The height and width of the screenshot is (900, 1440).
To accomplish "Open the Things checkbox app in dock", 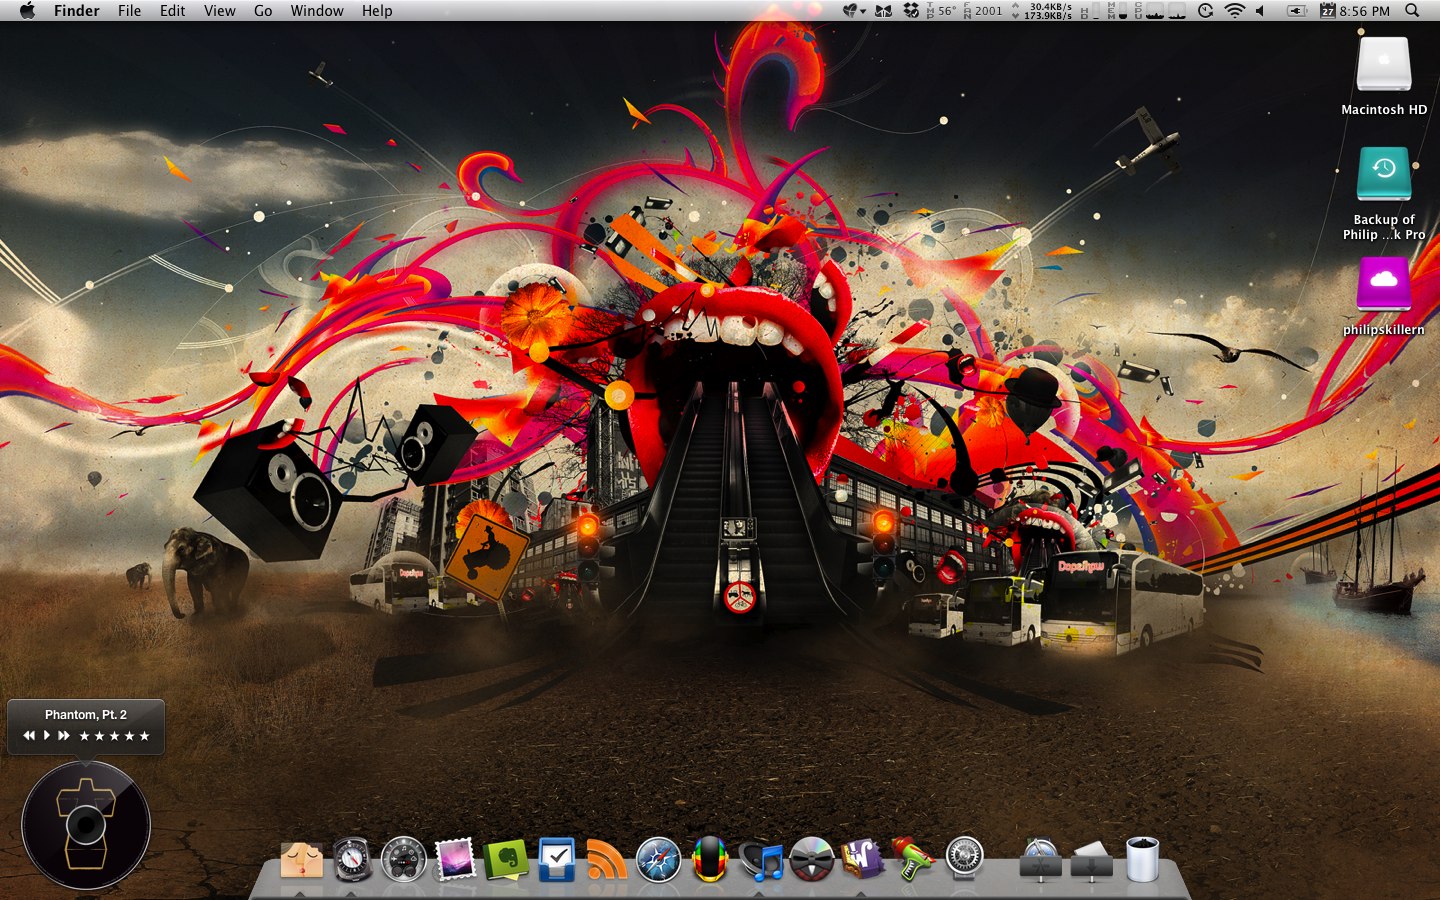I will coord(557,860).
